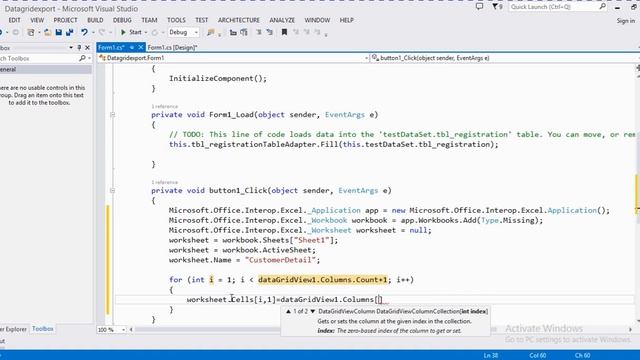Undo the last edit with Undo icon

pos(84,32)
